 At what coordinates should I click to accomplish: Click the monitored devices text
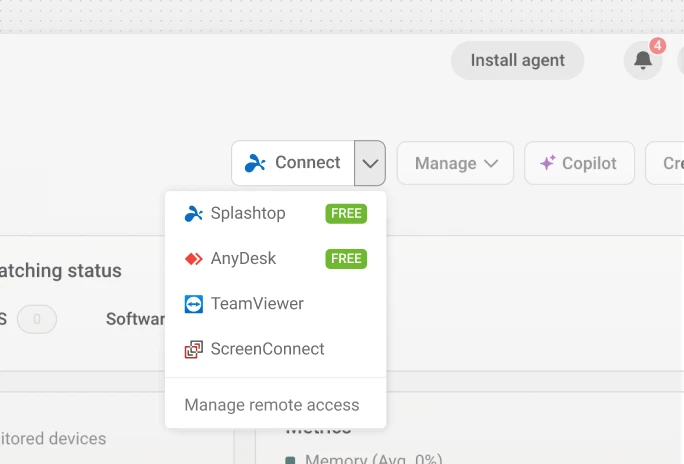coord(53,439)
